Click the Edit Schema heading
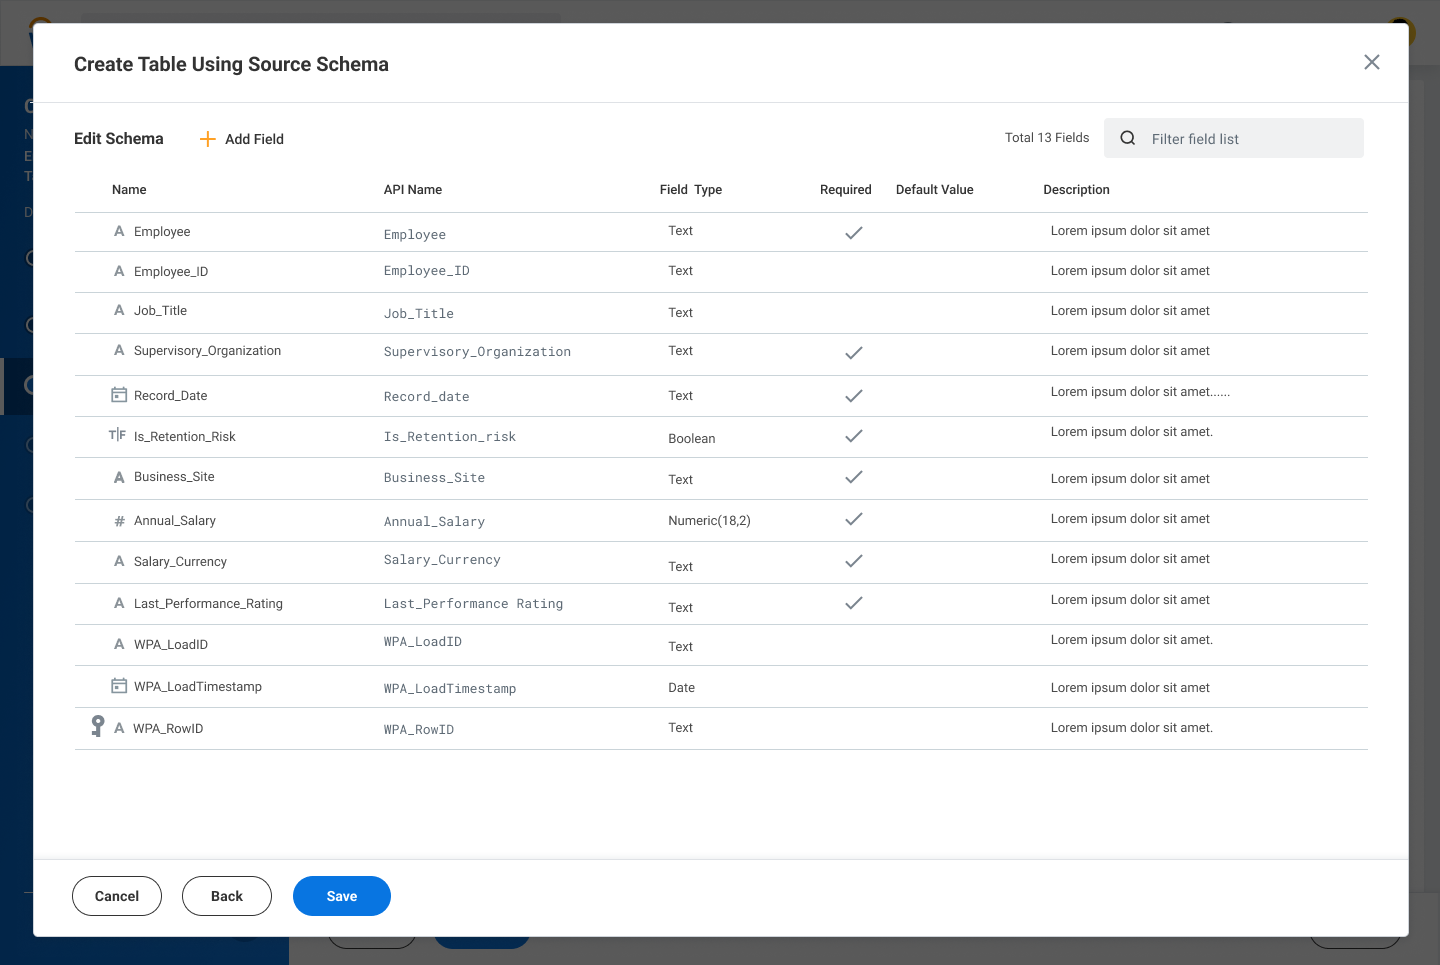This screenshot has width=1440, height=965. 119,138
